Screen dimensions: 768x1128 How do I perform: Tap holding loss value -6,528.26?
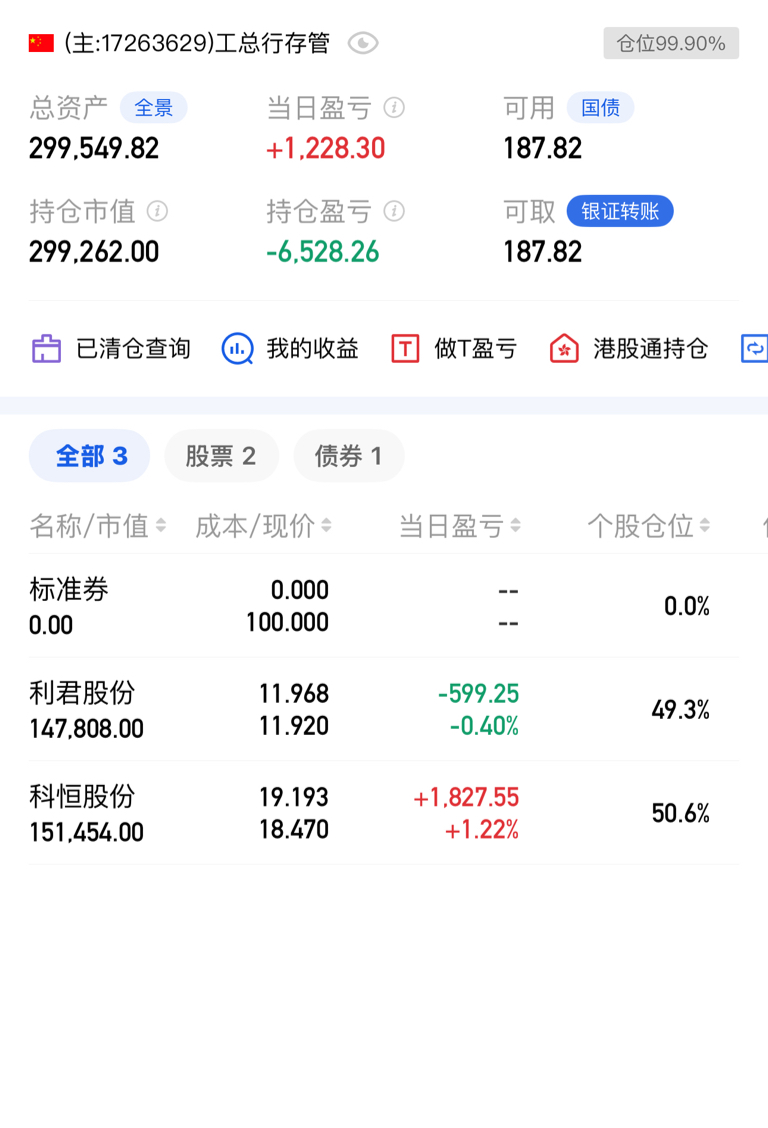tap(323, 252)
